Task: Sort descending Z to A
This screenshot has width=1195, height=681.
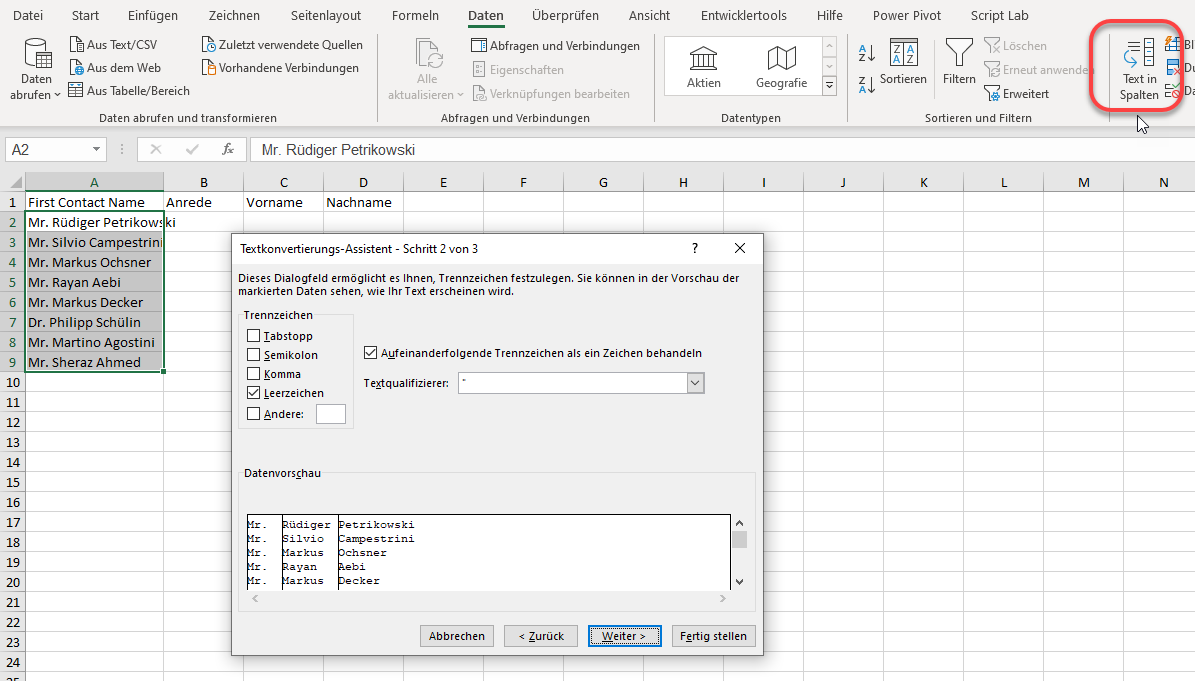Action: 867,85
